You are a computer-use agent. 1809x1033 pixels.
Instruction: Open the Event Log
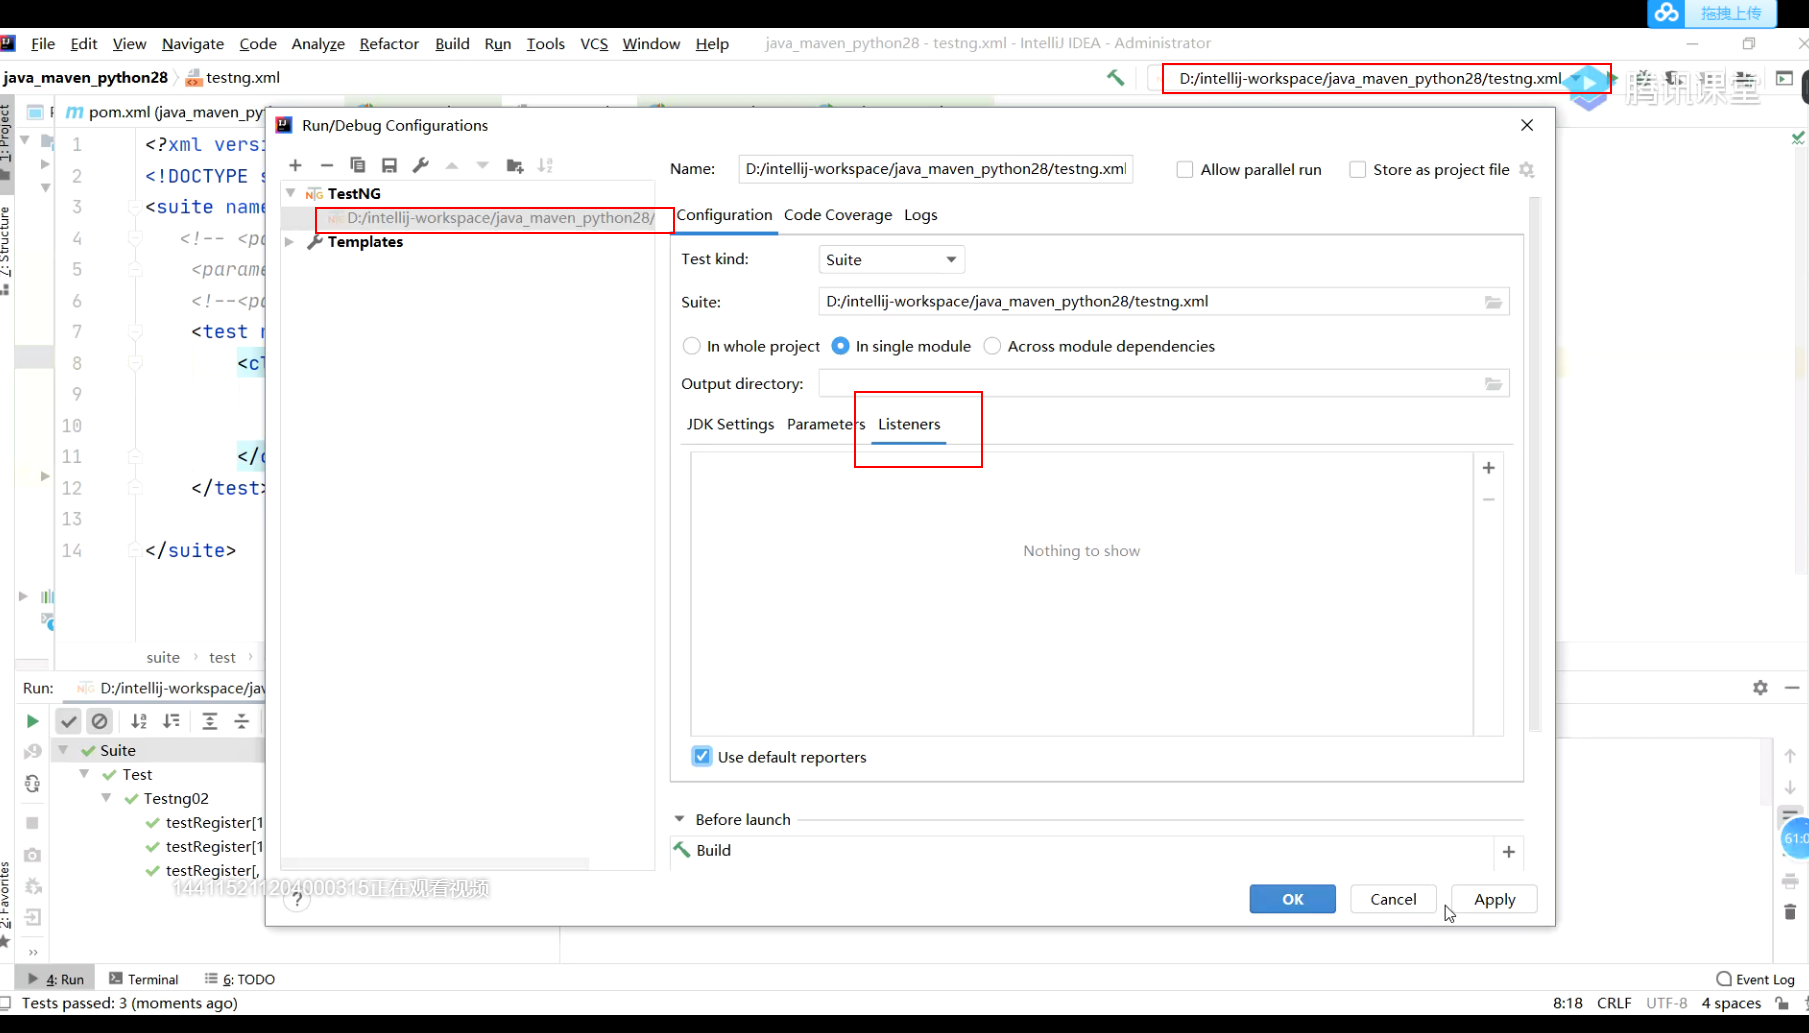[1755, 979]
